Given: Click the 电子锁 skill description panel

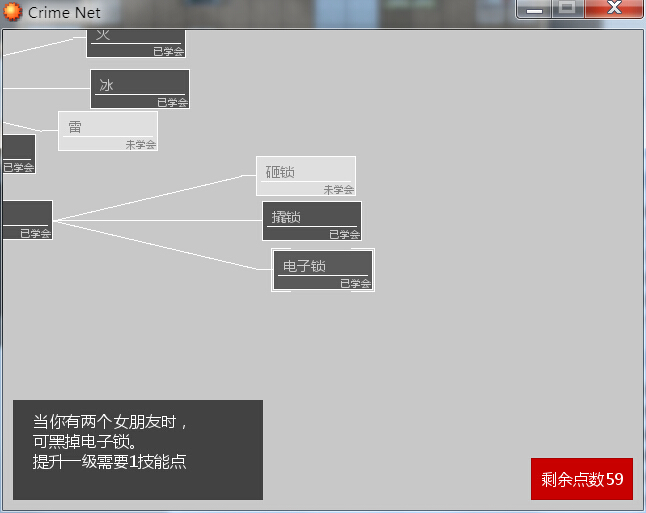Looking at the screenshot, I should point(138,450).
